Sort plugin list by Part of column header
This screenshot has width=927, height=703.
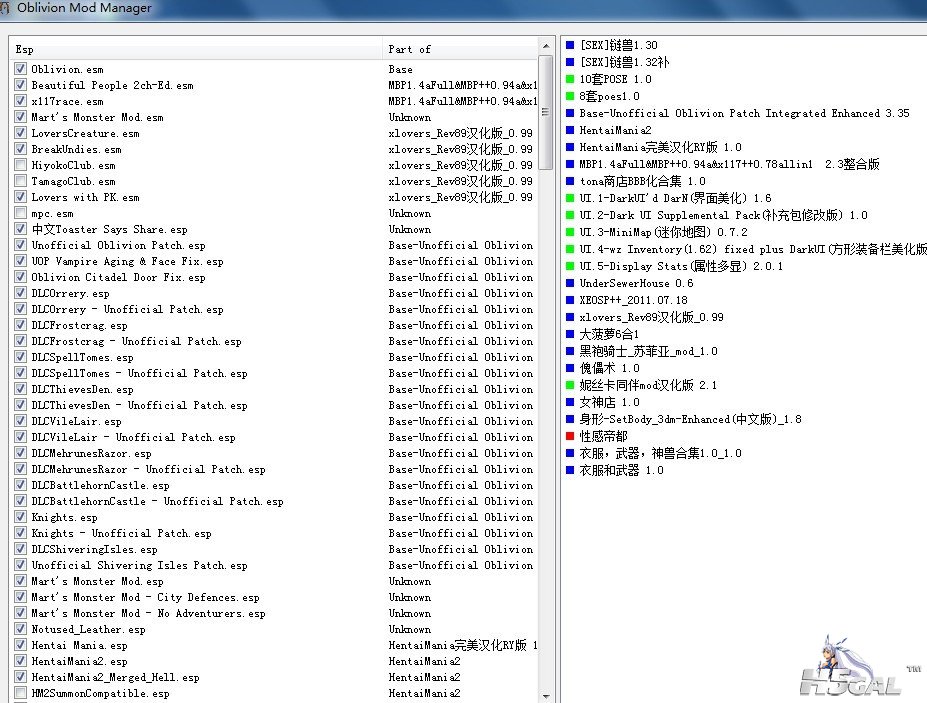[x=461, y=49]
